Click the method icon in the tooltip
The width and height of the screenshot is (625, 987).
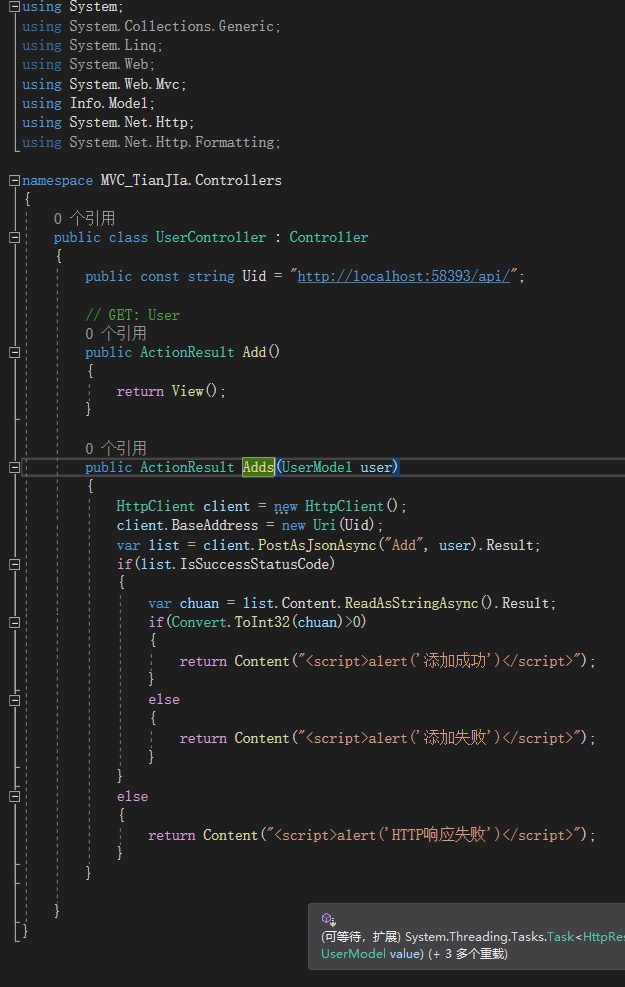click(x=328, y=919)
